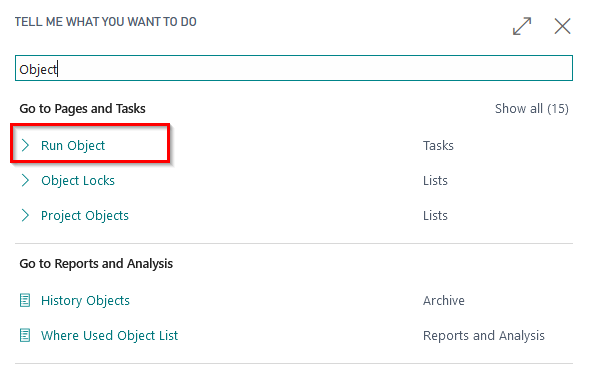589x376 pixels.
Task: Open the Project Objects list
Action: click(85, 216)
